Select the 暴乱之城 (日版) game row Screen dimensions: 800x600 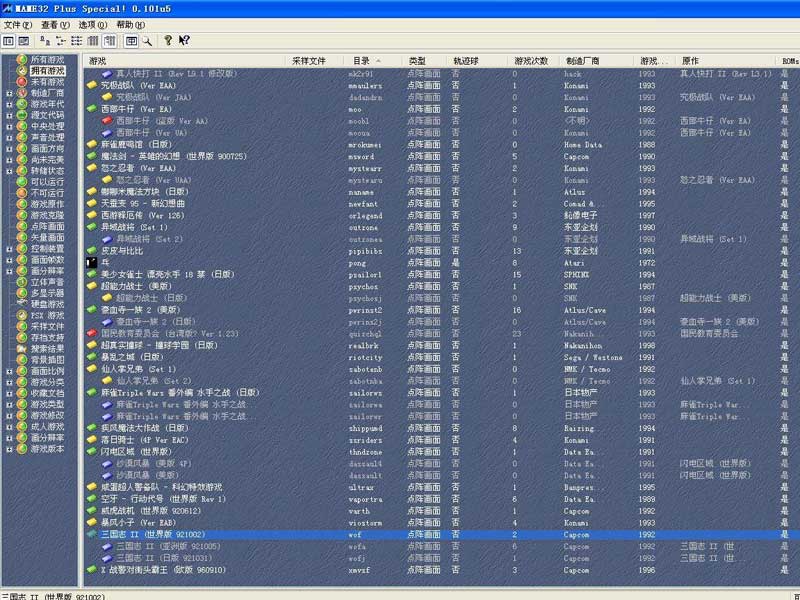(439, 357)
